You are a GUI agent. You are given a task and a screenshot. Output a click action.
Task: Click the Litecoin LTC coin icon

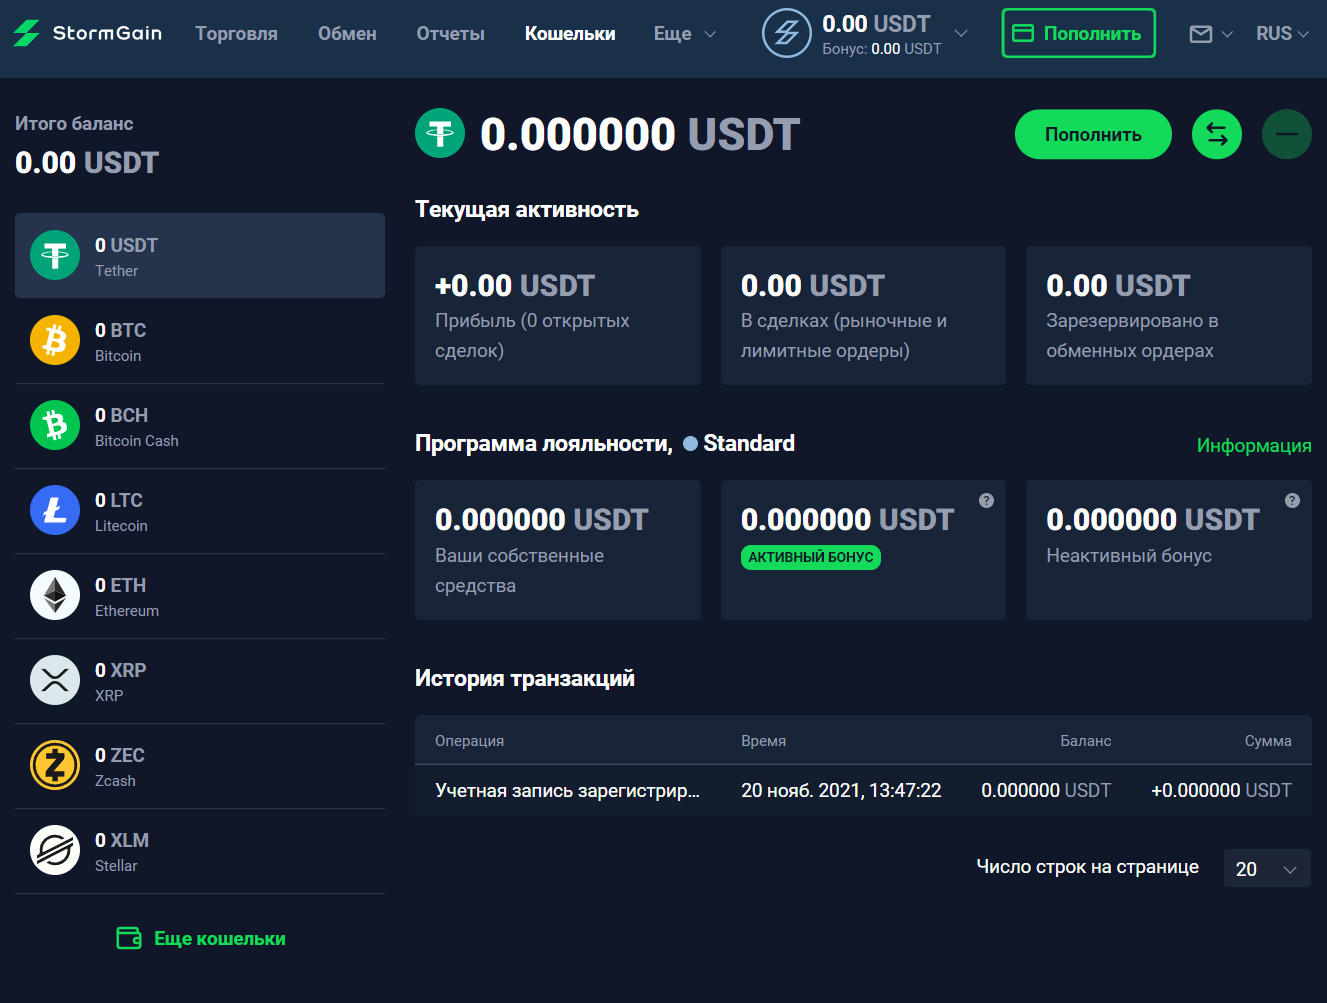(55, 510)
